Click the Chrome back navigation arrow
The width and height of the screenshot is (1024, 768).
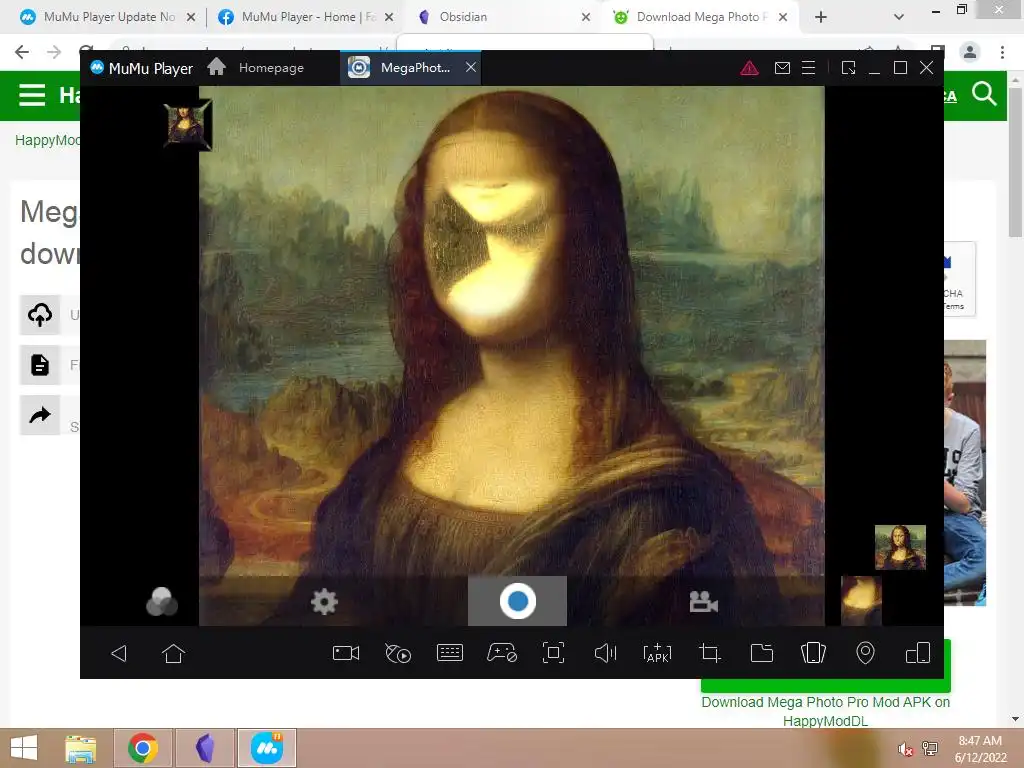pos(22,52)
